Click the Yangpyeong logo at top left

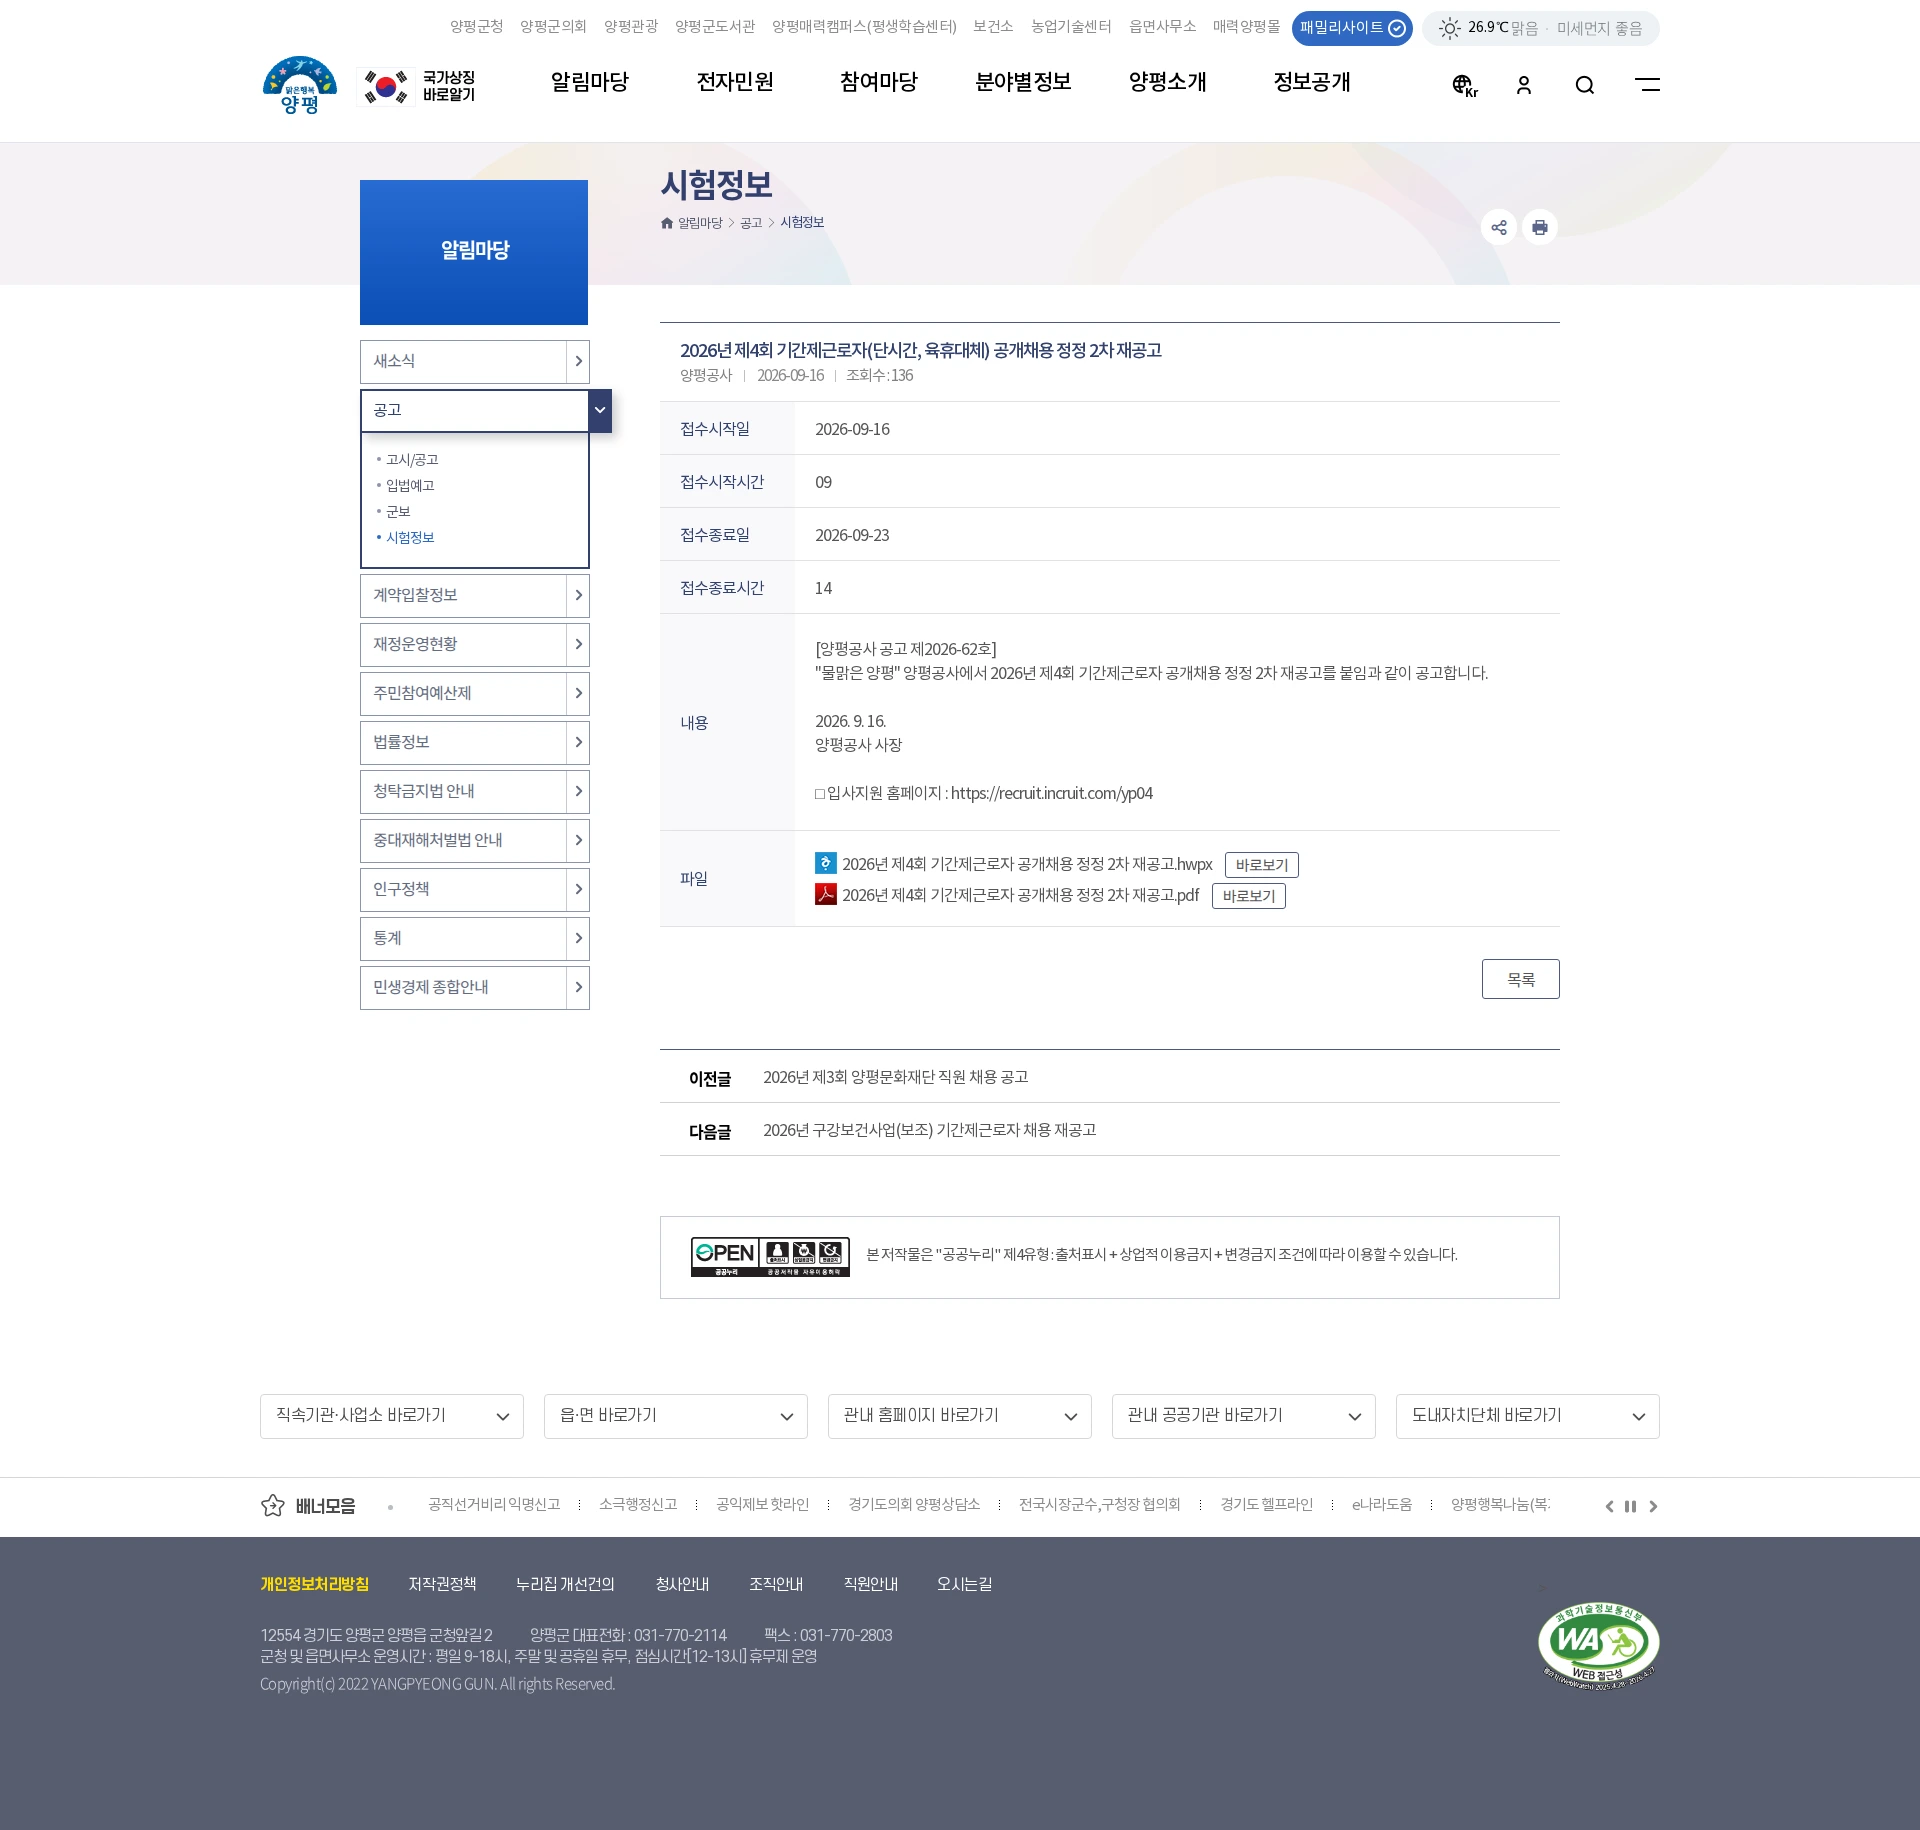tap(299, 86)
